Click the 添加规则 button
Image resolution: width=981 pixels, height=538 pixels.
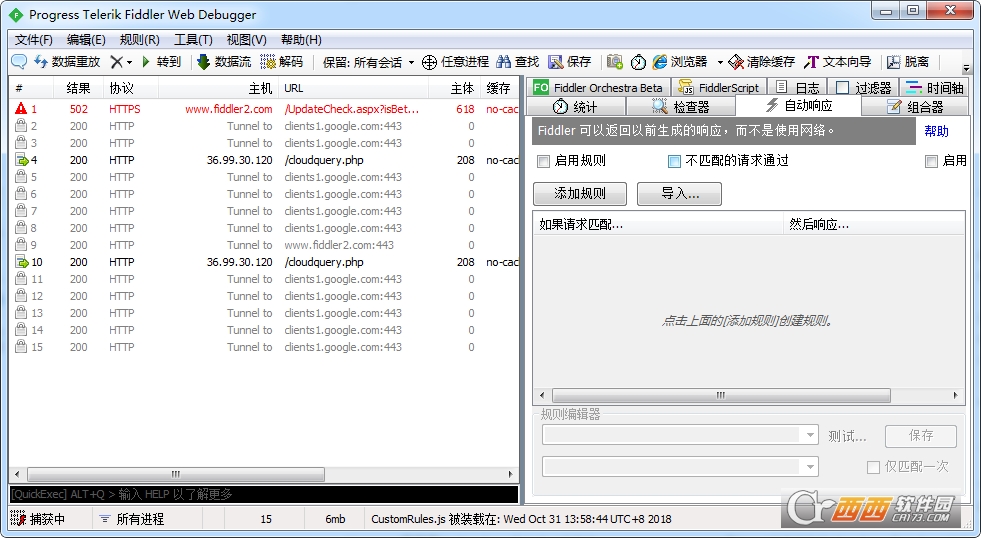(x=580, y=194)
